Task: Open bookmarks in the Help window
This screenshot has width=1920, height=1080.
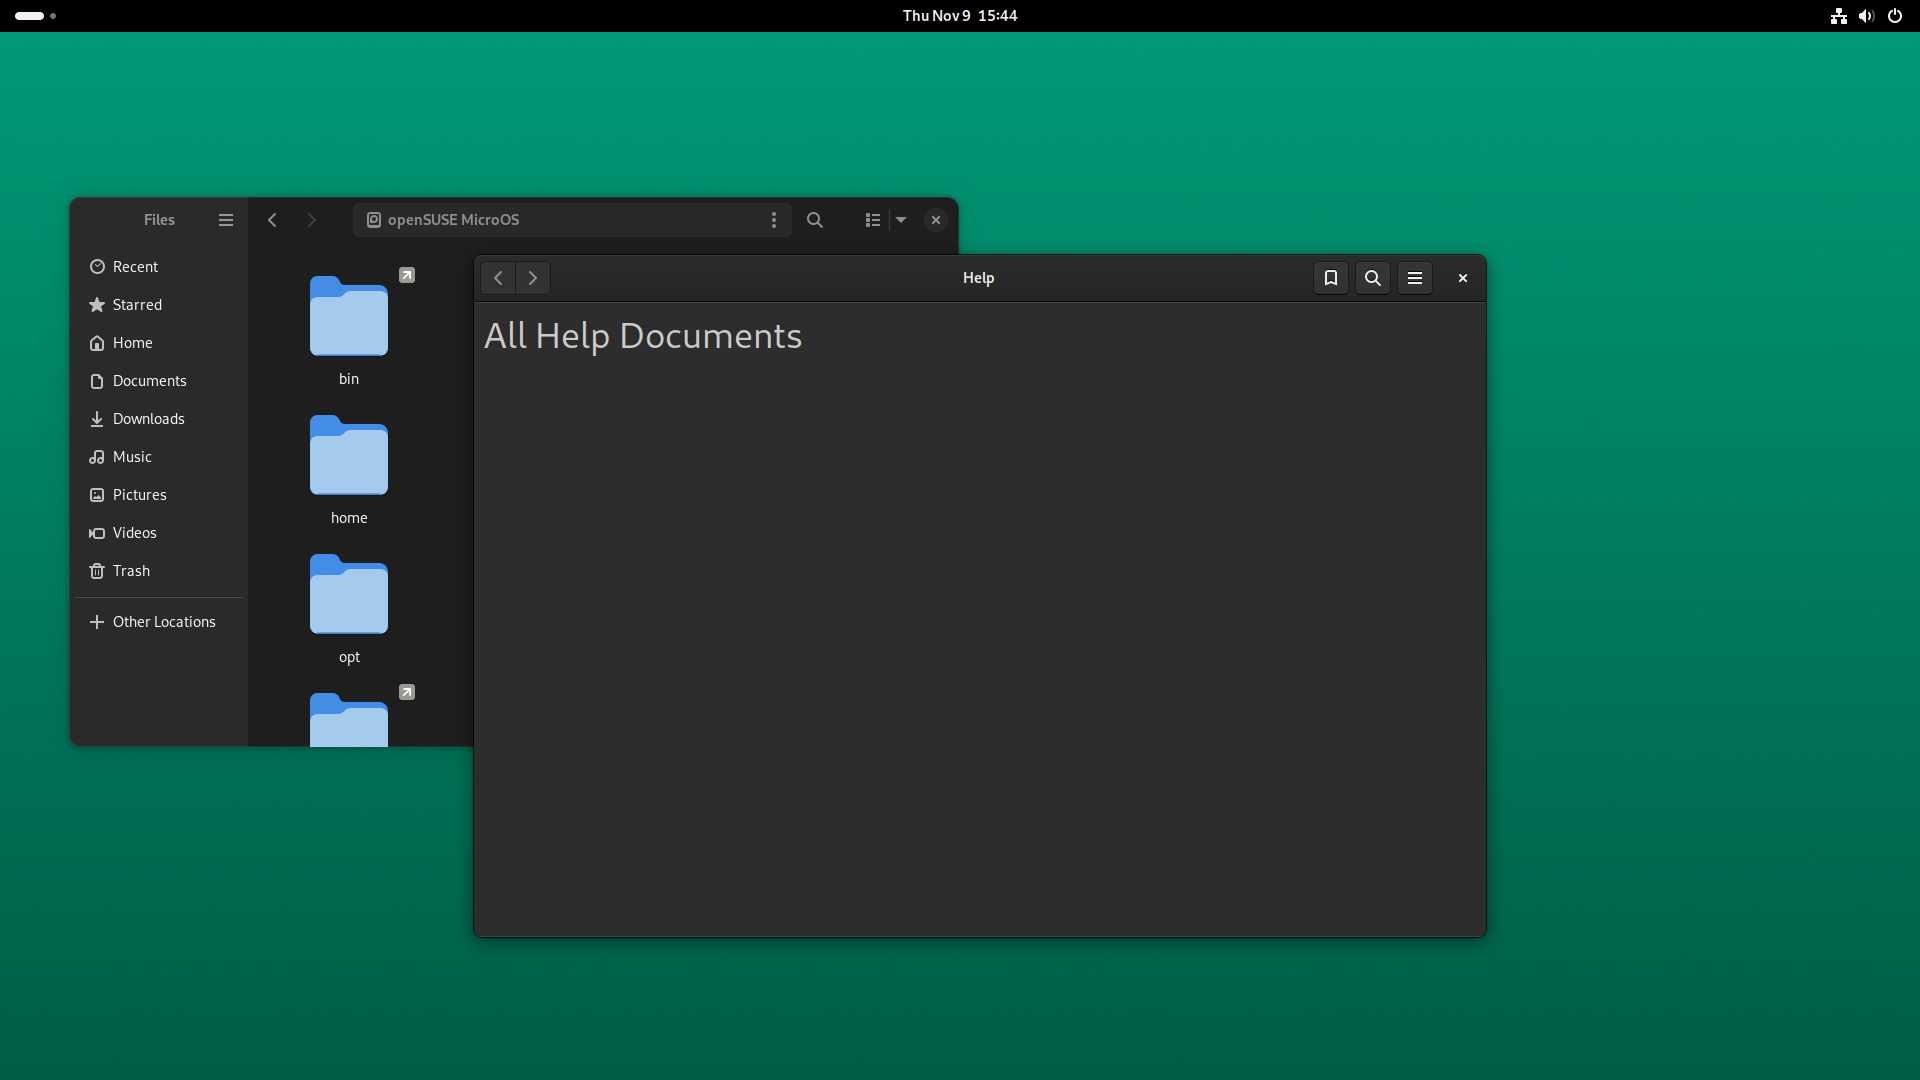Action: (x=1330, y=278)
